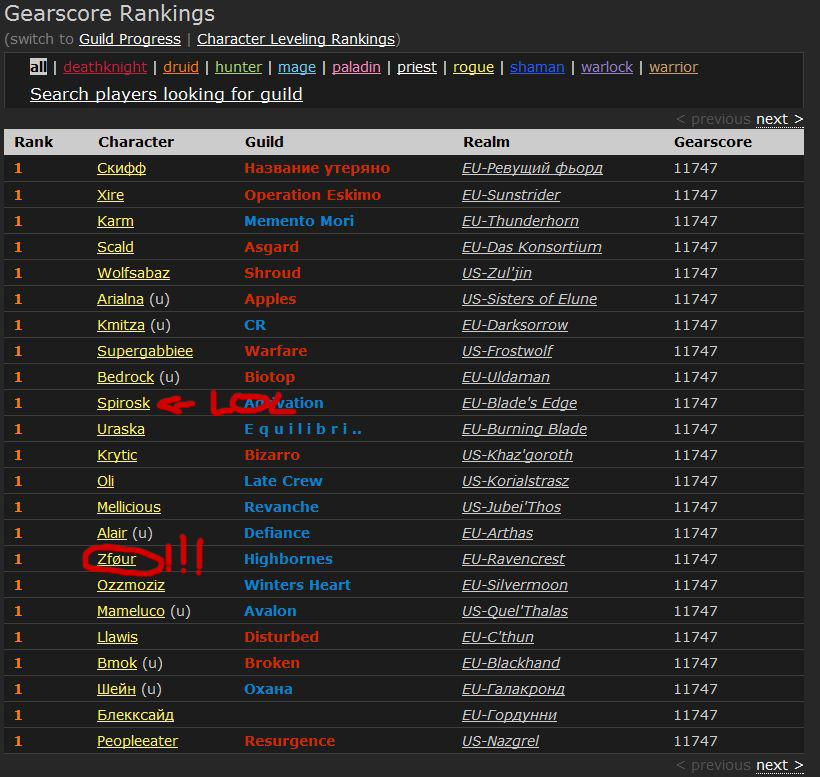View the circled Zføur character
Image resolution: width=820 pixels, height=777 pixels.
point(116,559)
